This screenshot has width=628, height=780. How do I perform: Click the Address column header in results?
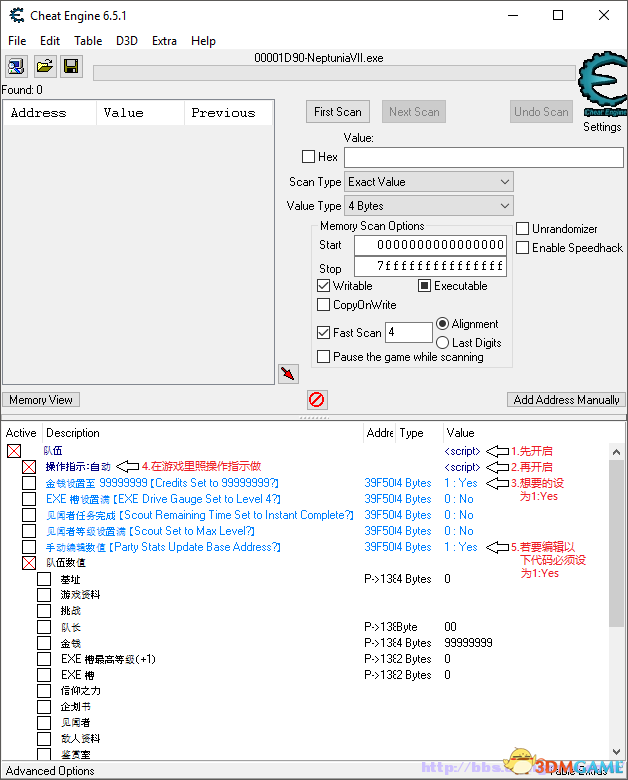[50, 113]
